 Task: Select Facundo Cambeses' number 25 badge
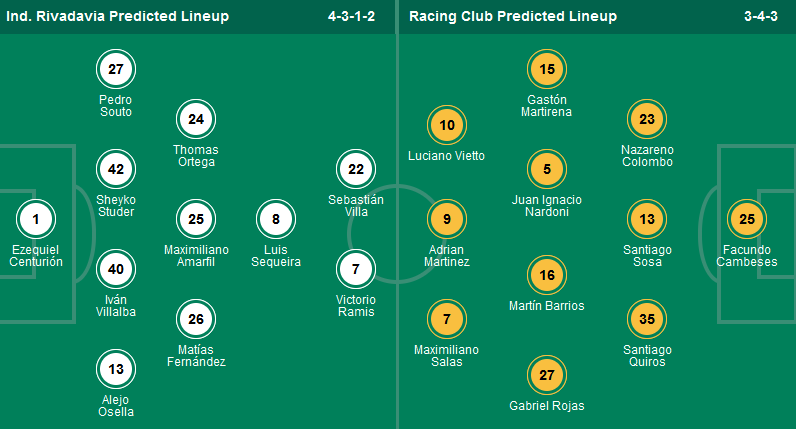pyautogui.click(x=746, y=219)
